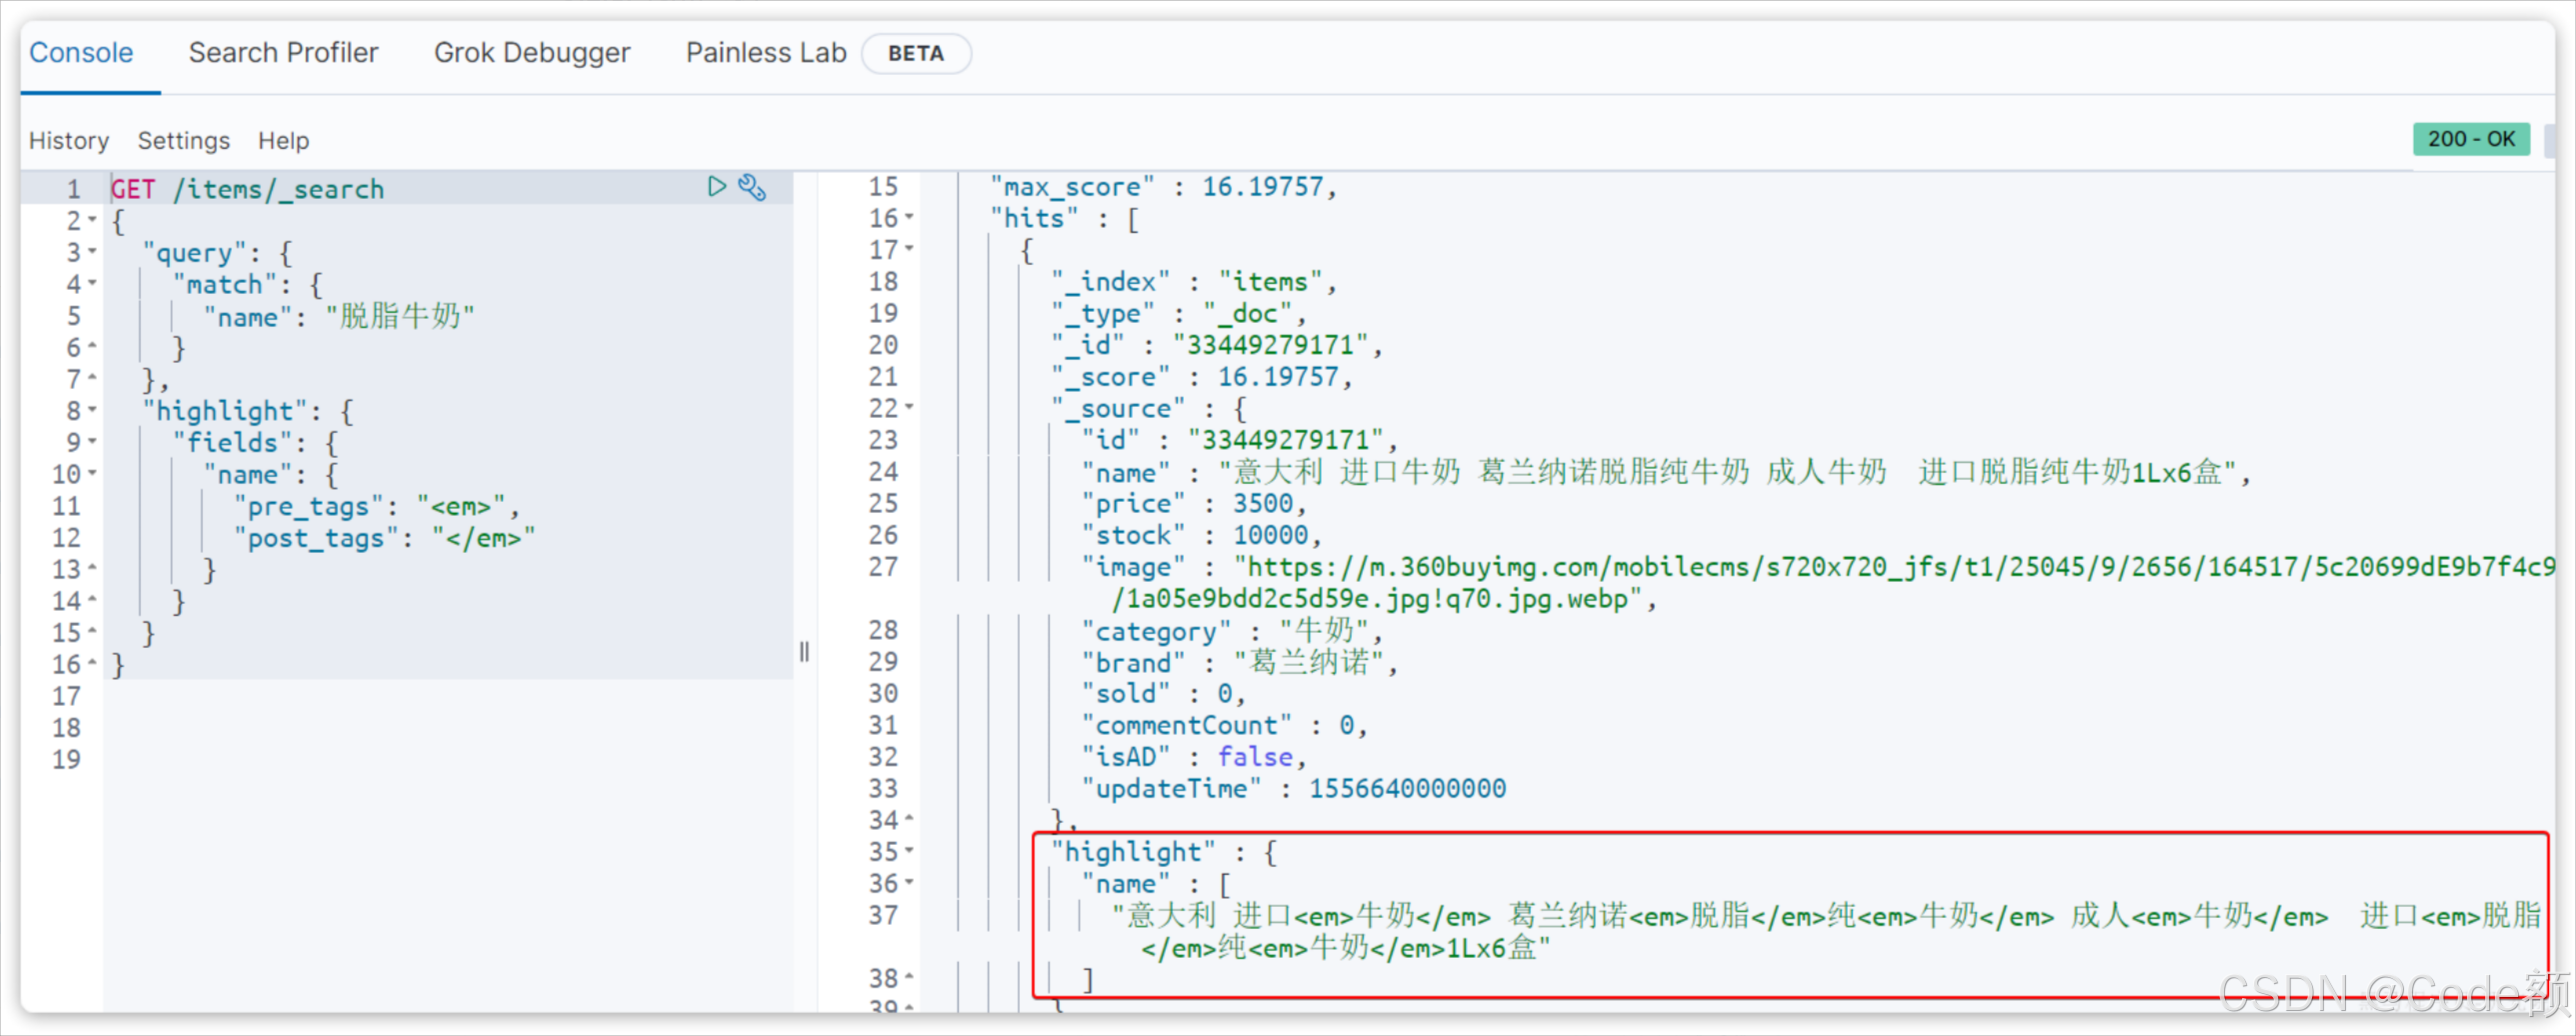
Task: Click the "price" : 3500 line
Action: coord(1194,504)
